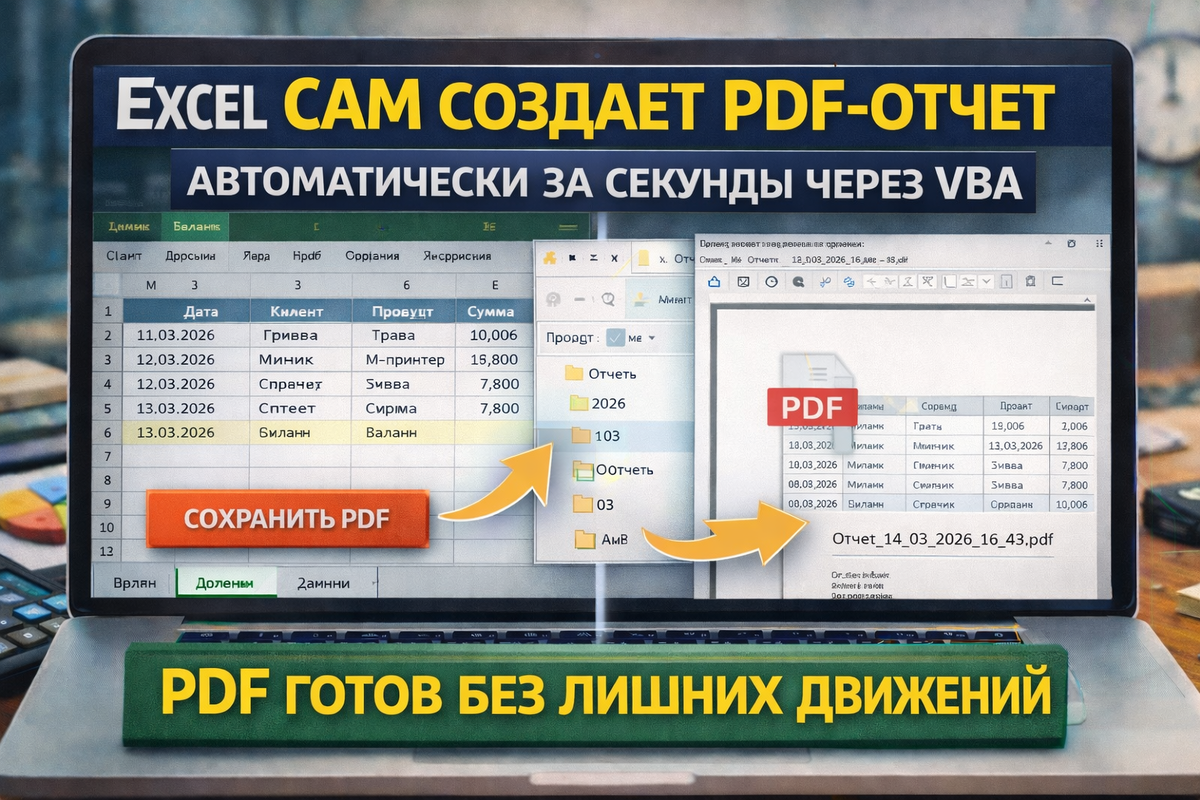Click the scissors icon in PDF toolbar
1200x800 pixels.
coord(825,282)
